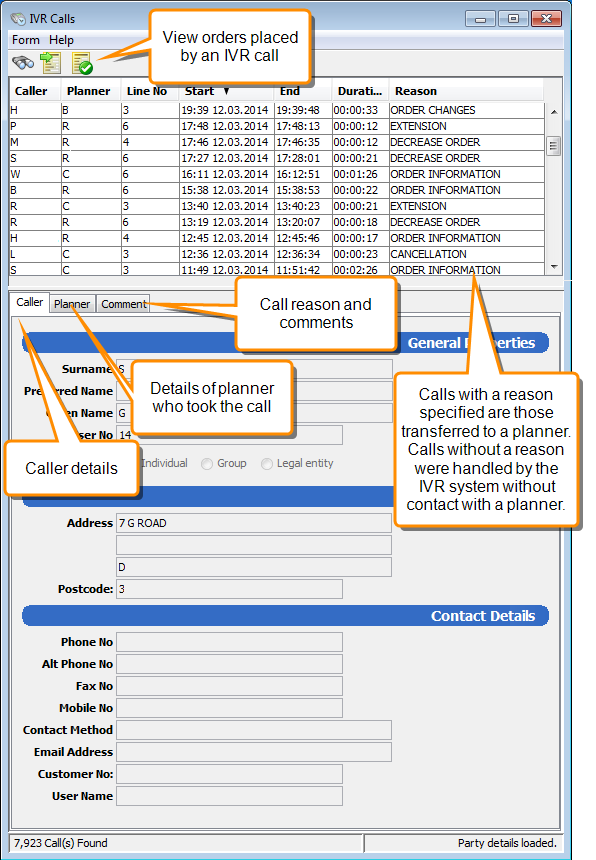Screen dimensions: 596x860
Task: Click the IVR Calls title bar icon
Action: pos(18,19)
